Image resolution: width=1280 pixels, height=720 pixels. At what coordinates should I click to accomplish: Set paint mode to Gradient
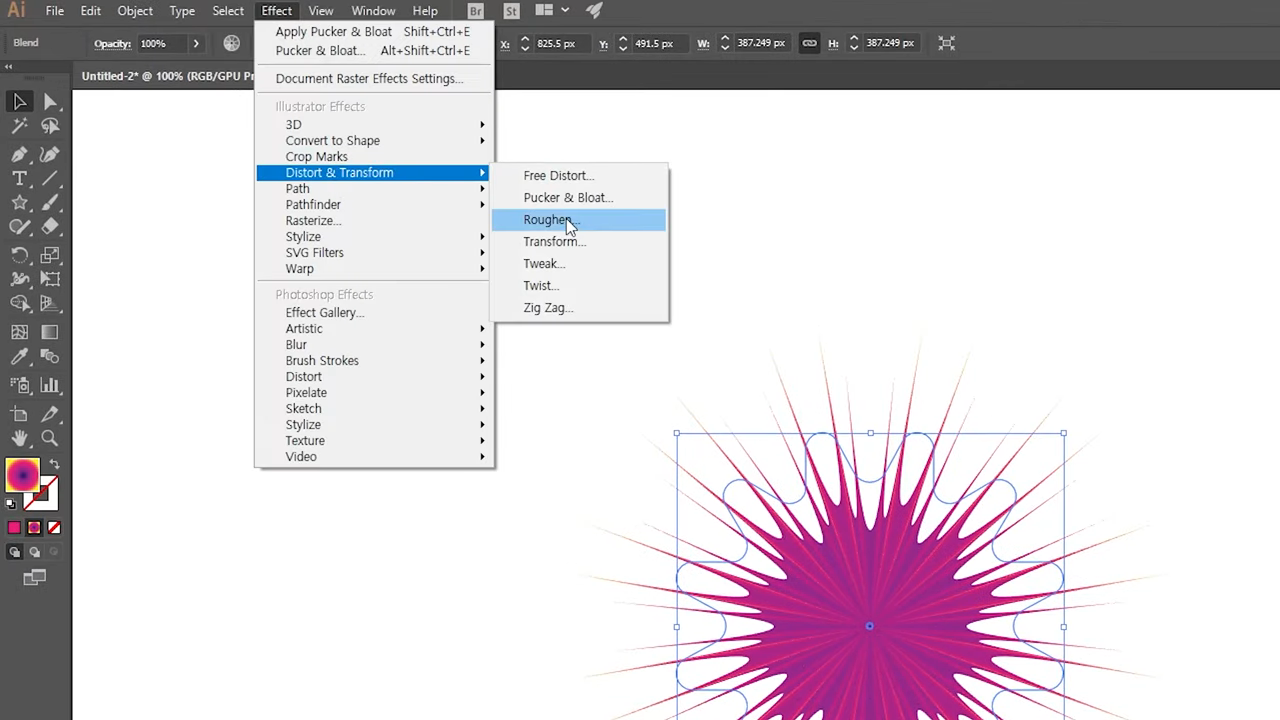coord(34,528)
